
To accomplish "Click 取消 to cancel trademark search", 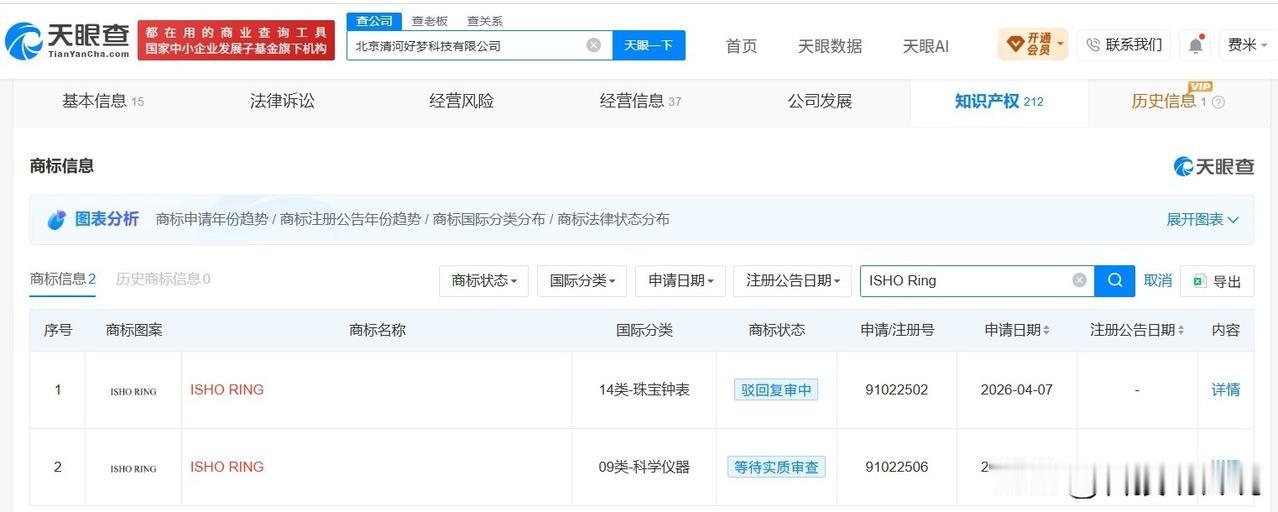I will (1158, 281).
